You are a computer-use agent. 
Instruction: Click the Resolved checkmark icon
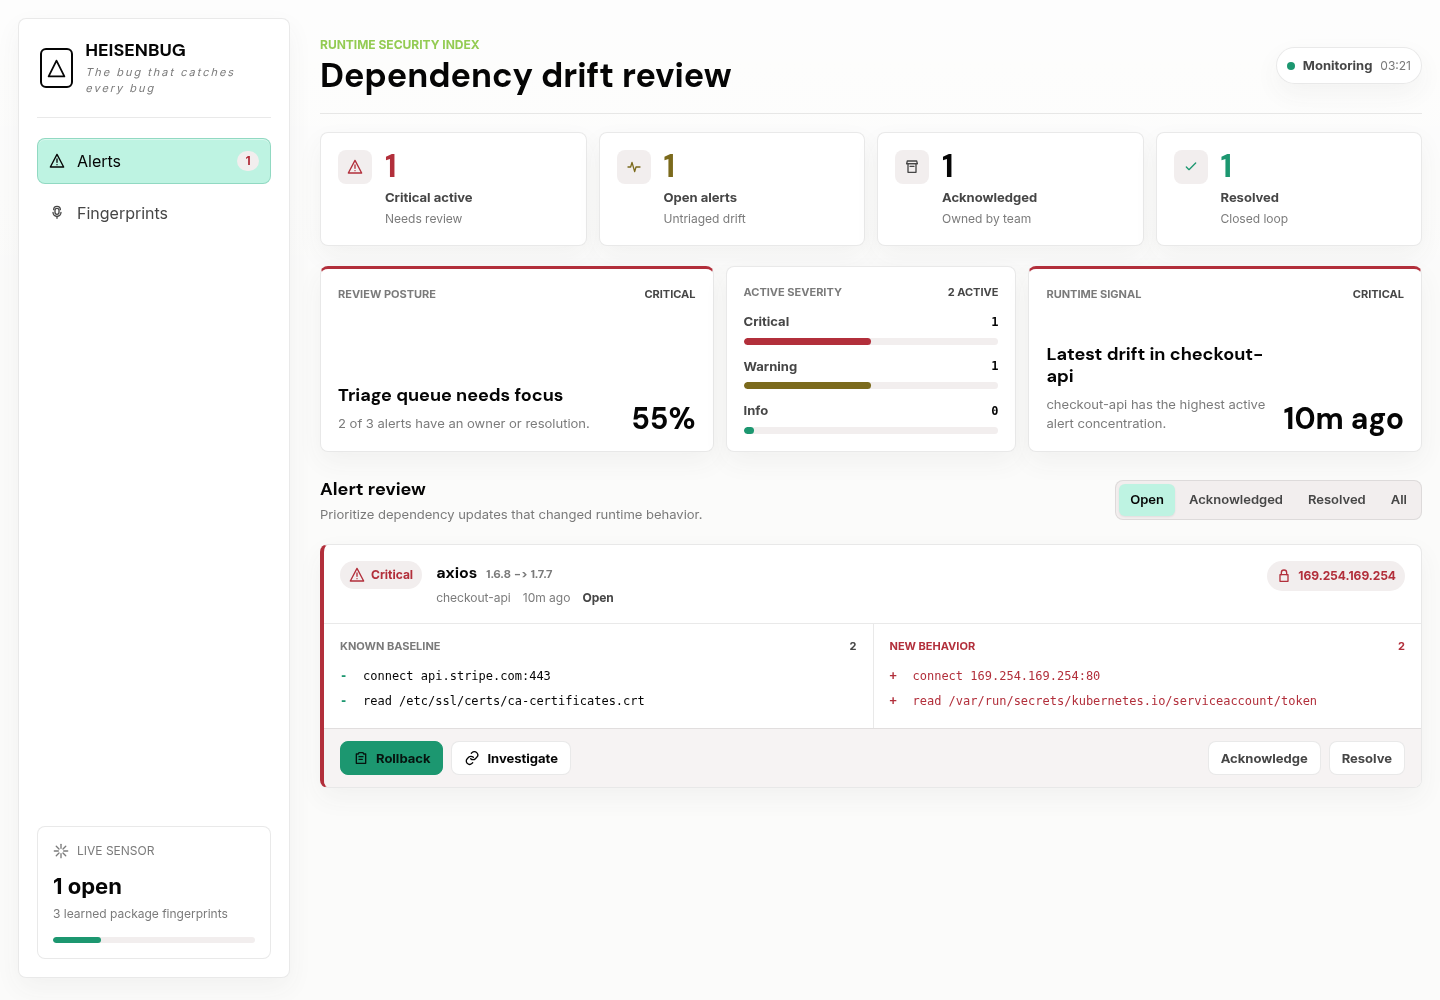click(x=1191, y=167)
